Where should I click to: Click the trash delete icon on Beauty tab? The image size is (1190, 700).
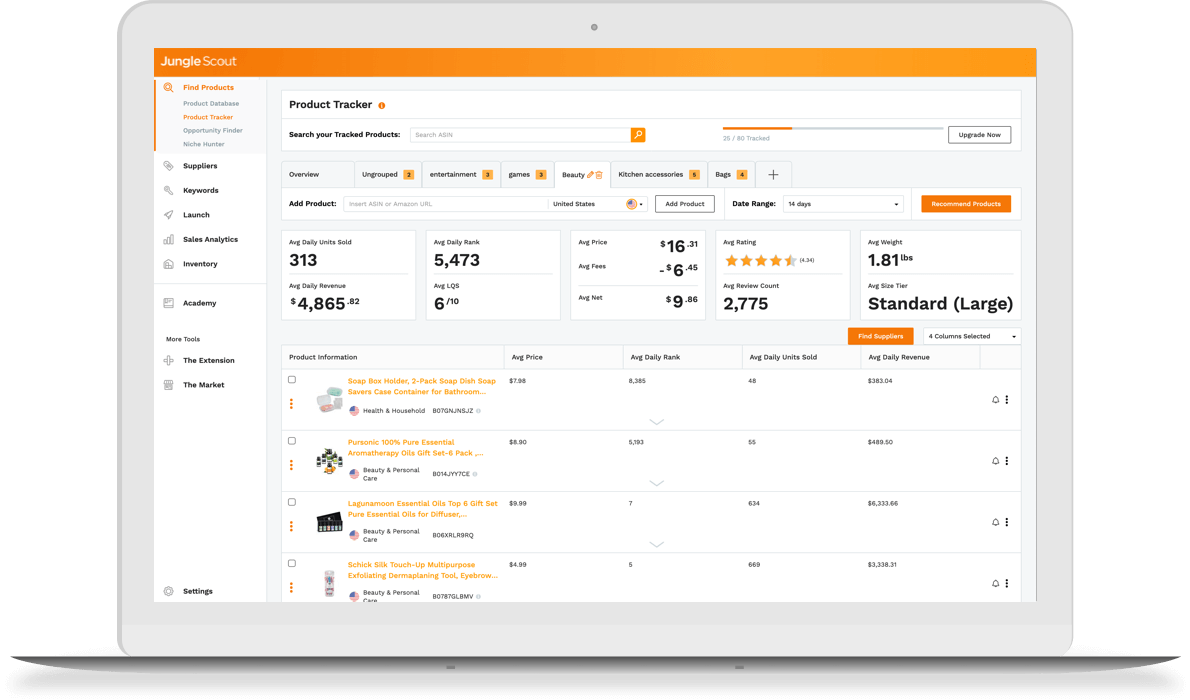(599, 175)
